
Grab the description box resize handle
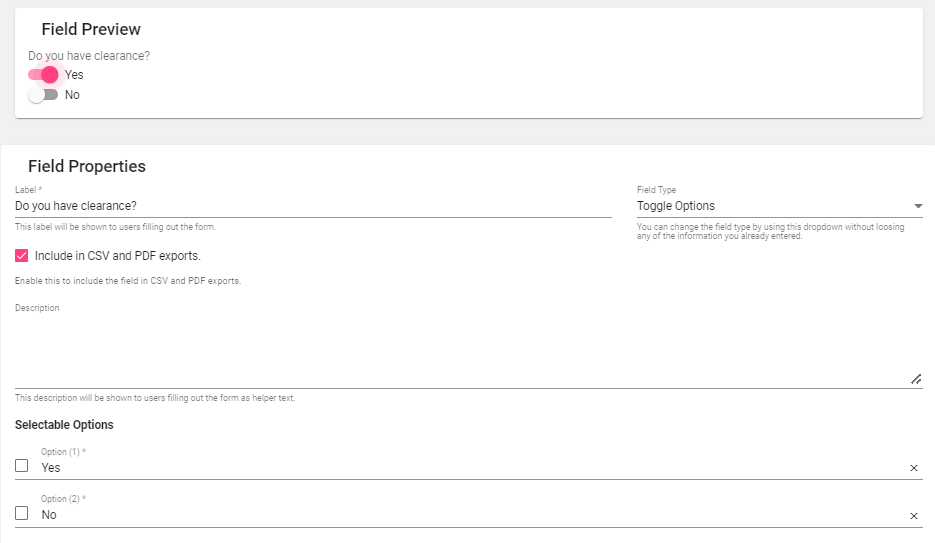917,379
